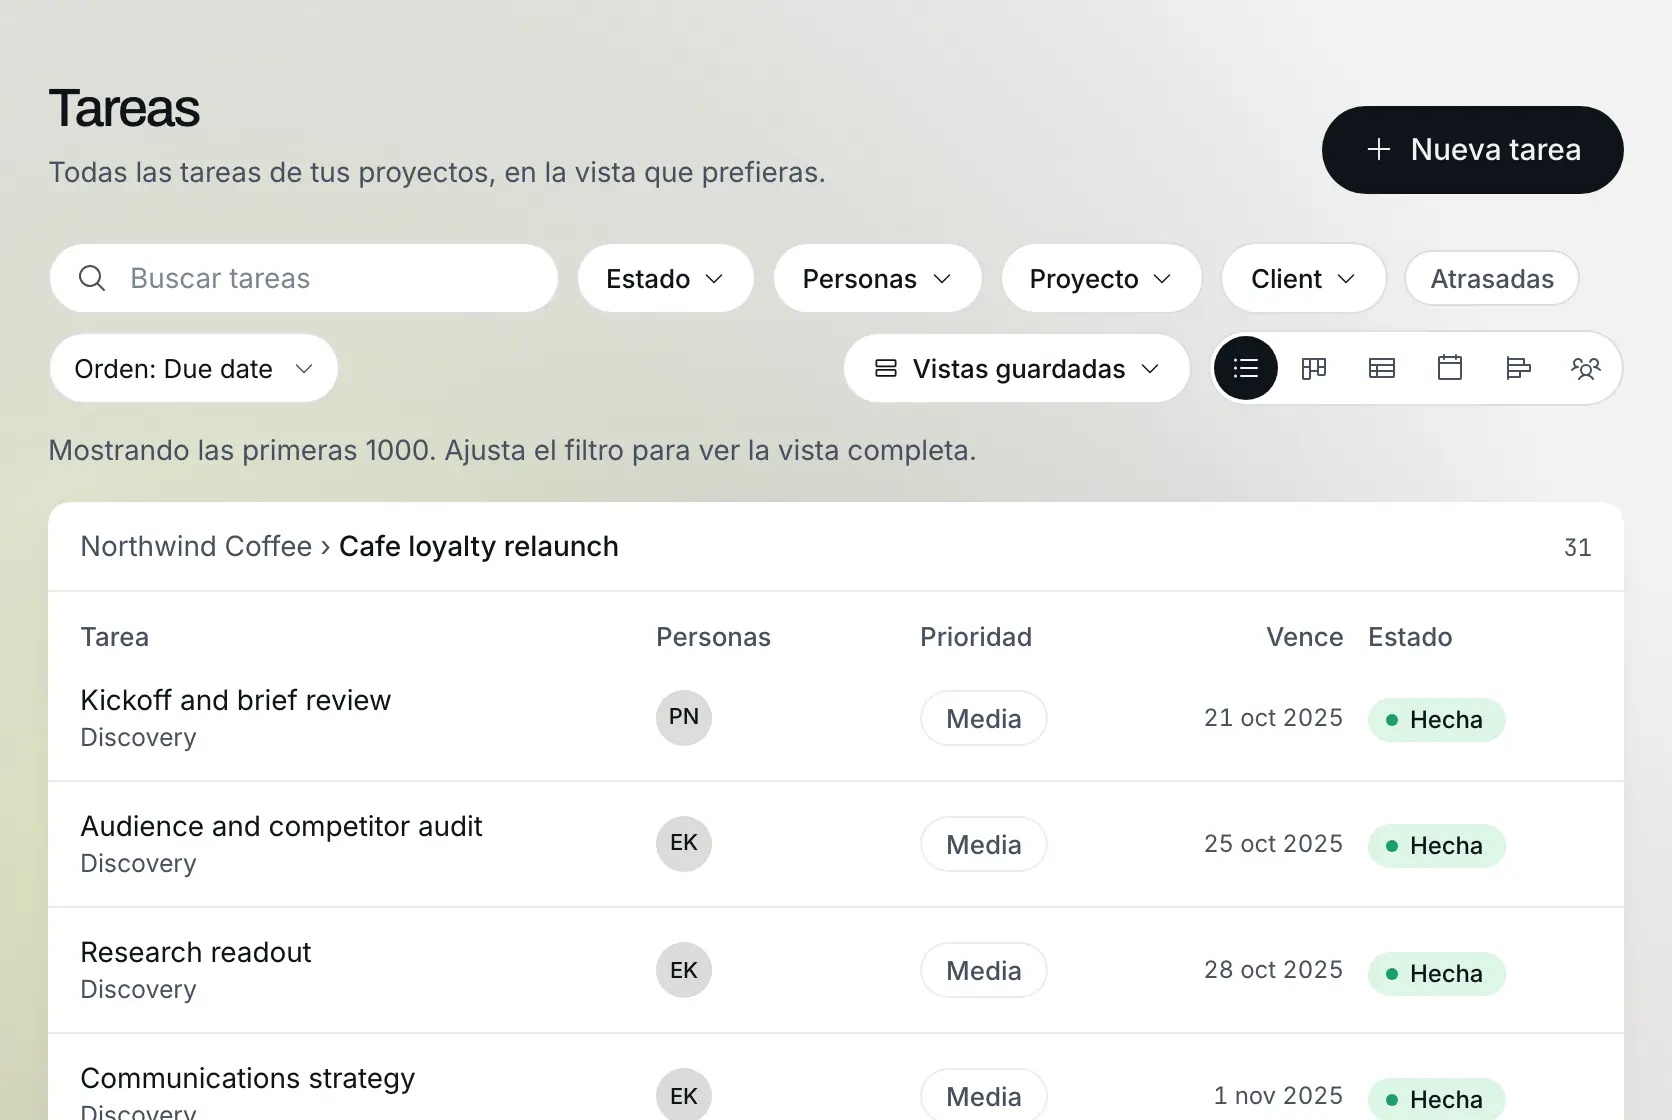This screenshot has height=1120, width=1672.
Task: Click the 21 oct 2025 due date
Action: tap(1273, 718)
